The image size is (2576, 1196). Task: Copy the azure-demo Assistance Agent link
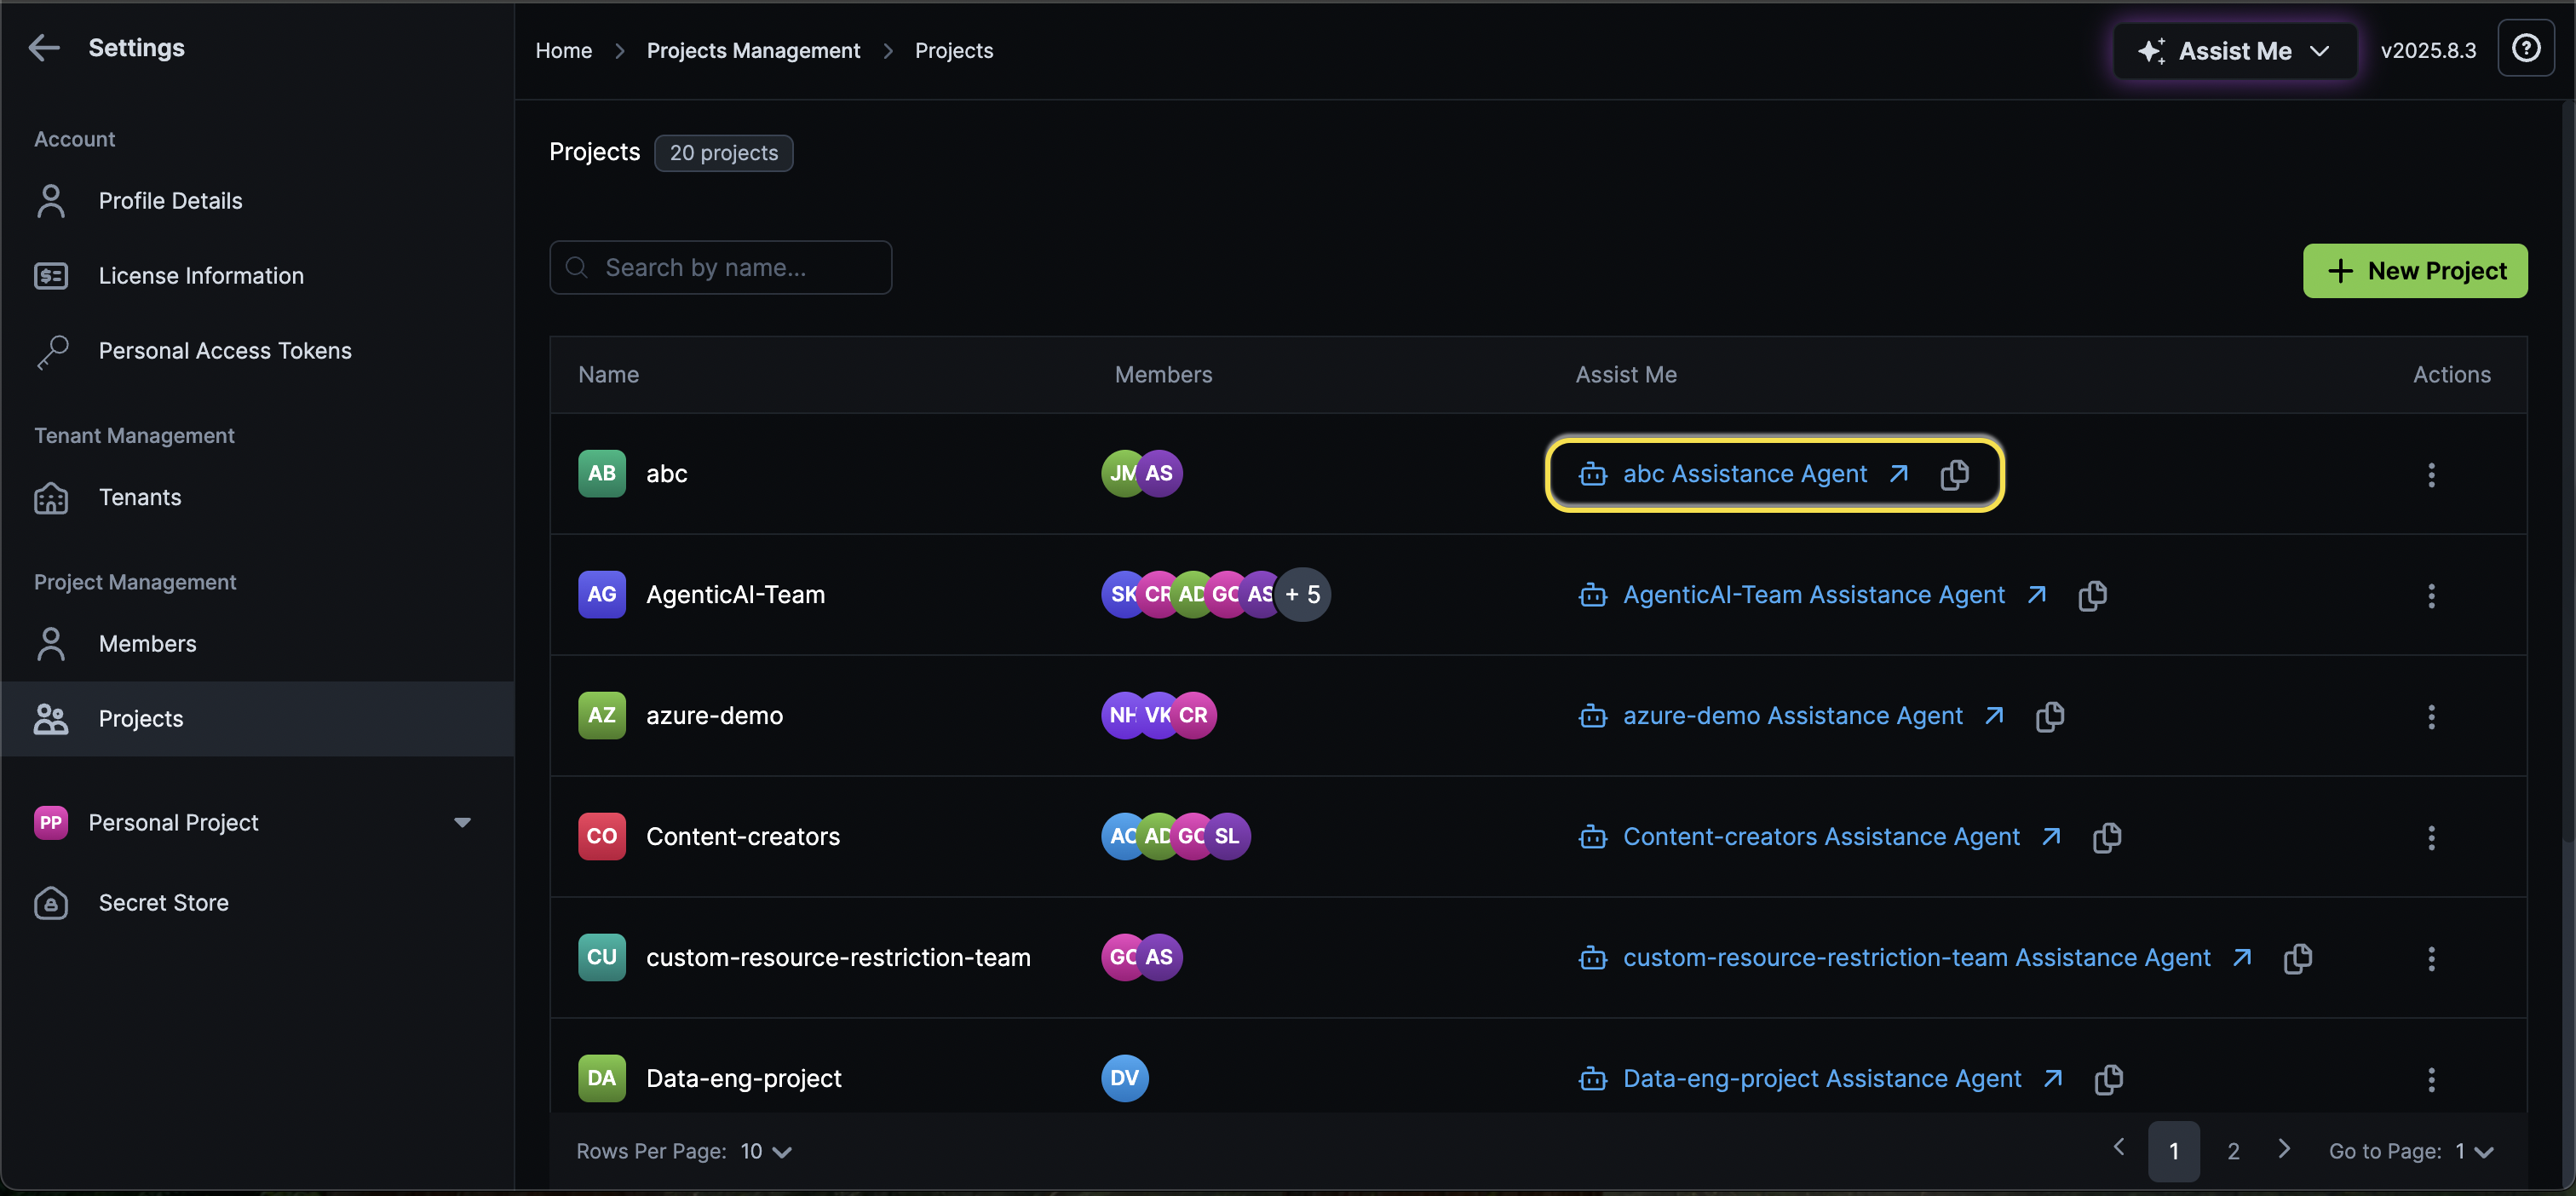(2049, 716)
